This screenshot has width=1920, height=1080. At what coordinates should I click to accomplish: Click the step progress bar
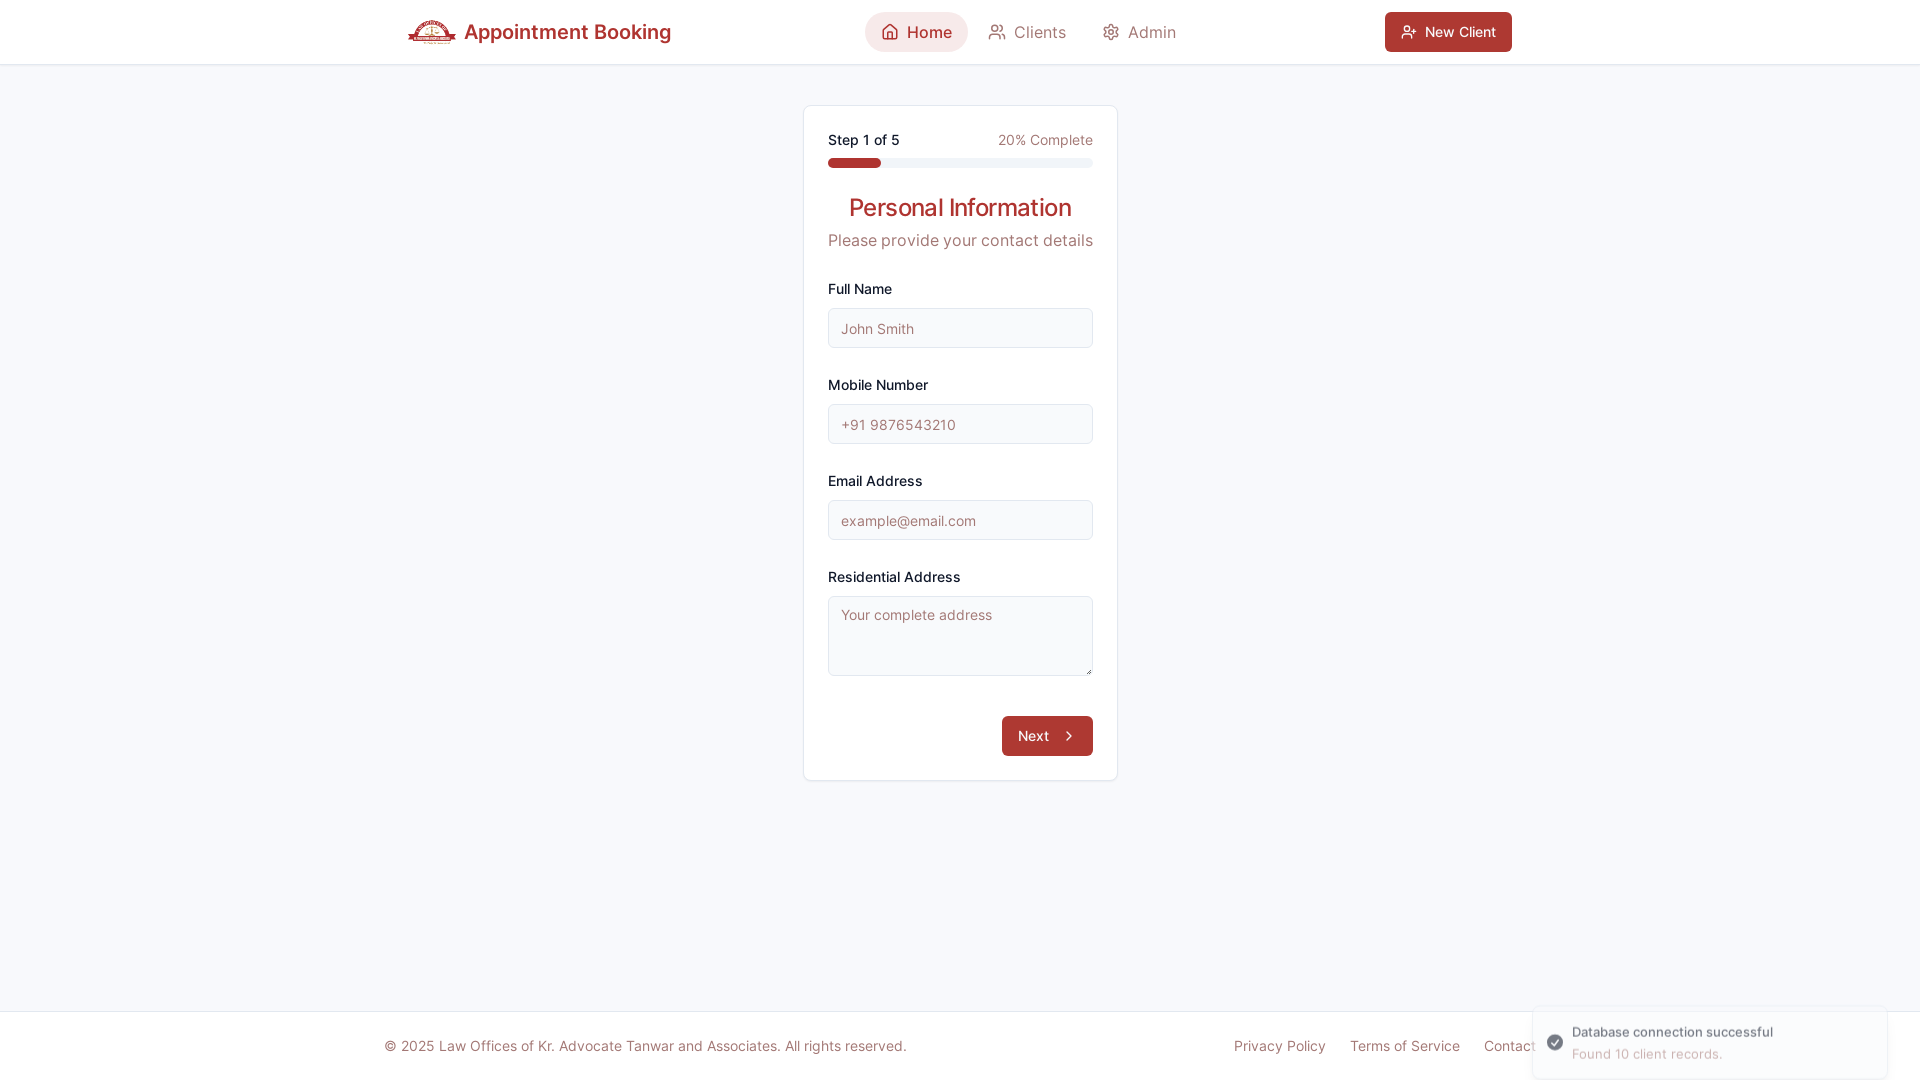click(960, 163)
